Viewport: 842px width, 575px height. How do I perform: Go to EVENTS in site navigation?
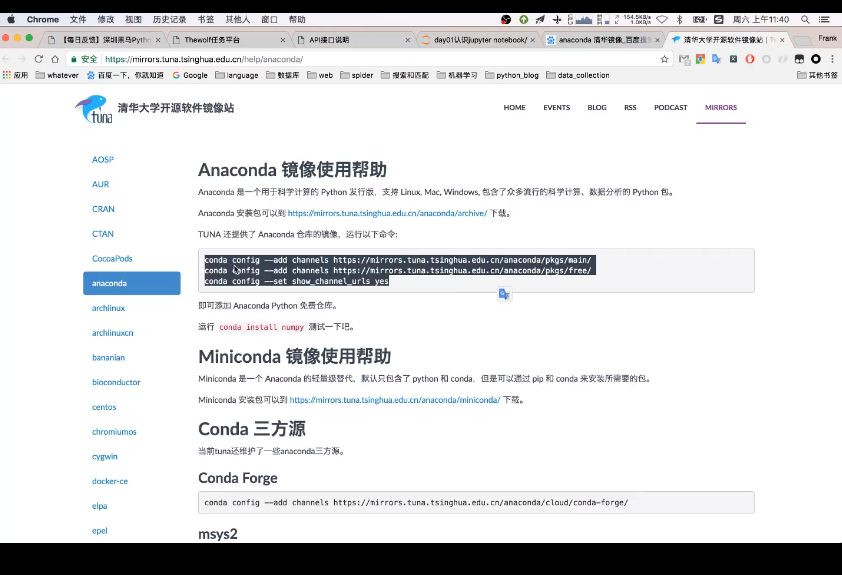point(556,107)
